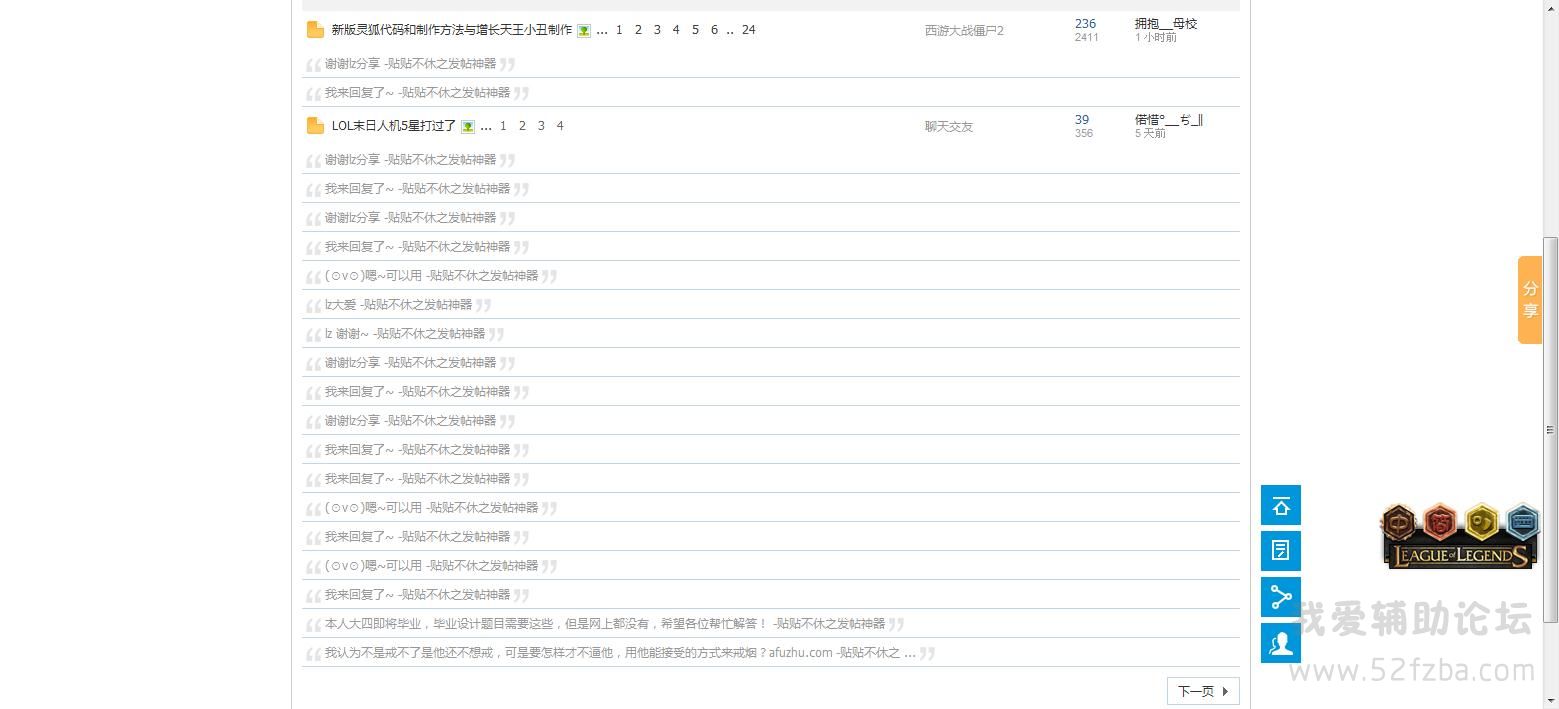Viewport: 1559px width, 709px height.
Task: Click the folder icon beside 新版灵狐代码 thread
Action: click(315, 30)
